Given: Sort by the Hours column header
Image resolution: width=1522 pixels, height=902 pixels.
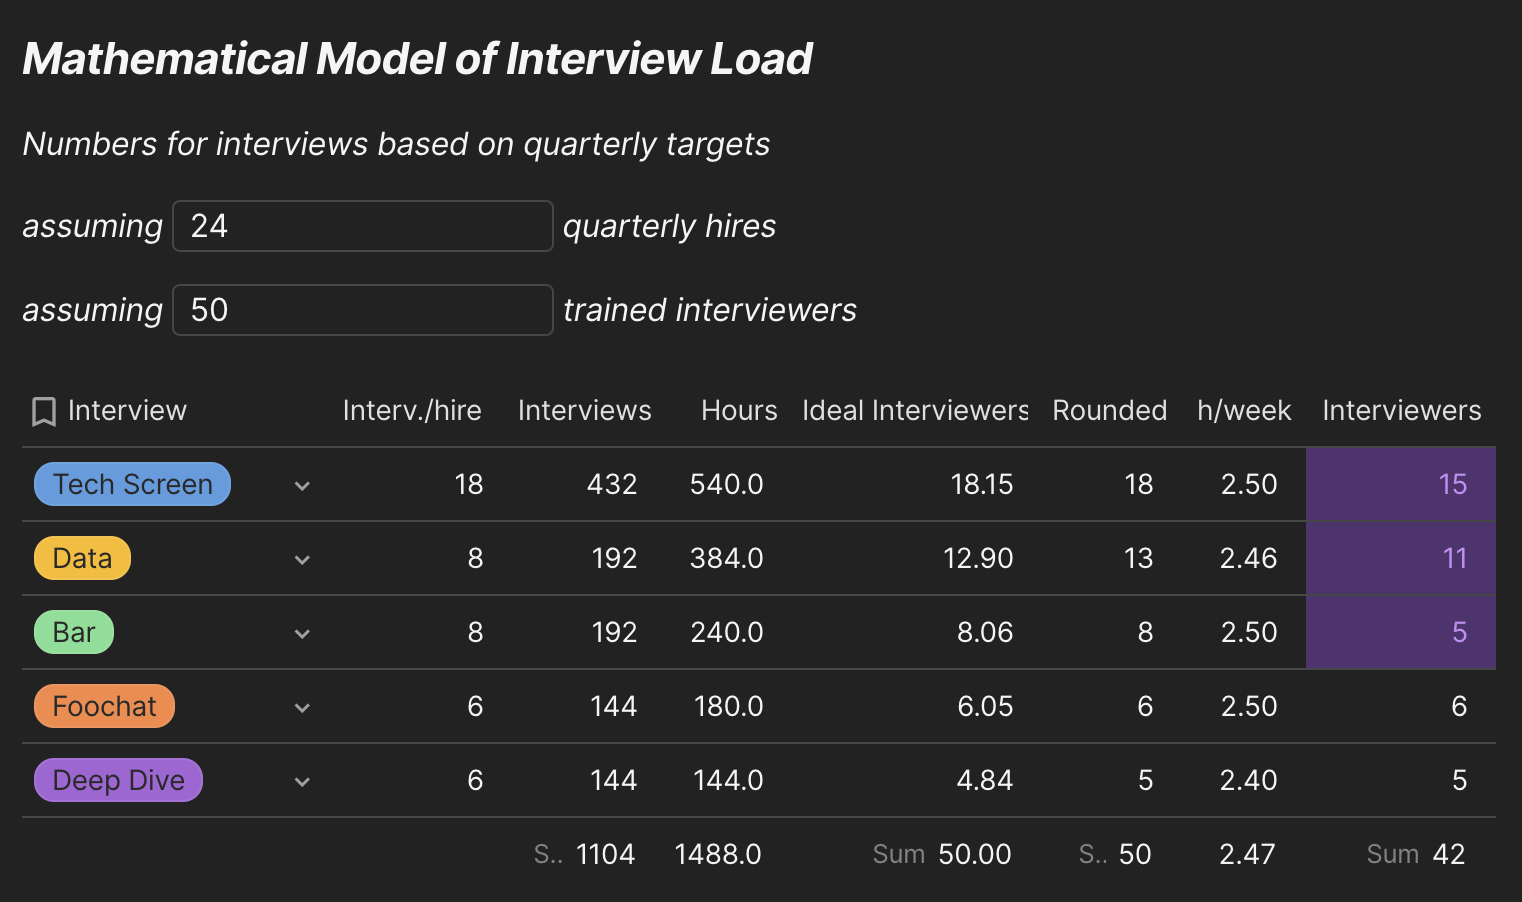Looking at the screenshot, I should point(739,410).
